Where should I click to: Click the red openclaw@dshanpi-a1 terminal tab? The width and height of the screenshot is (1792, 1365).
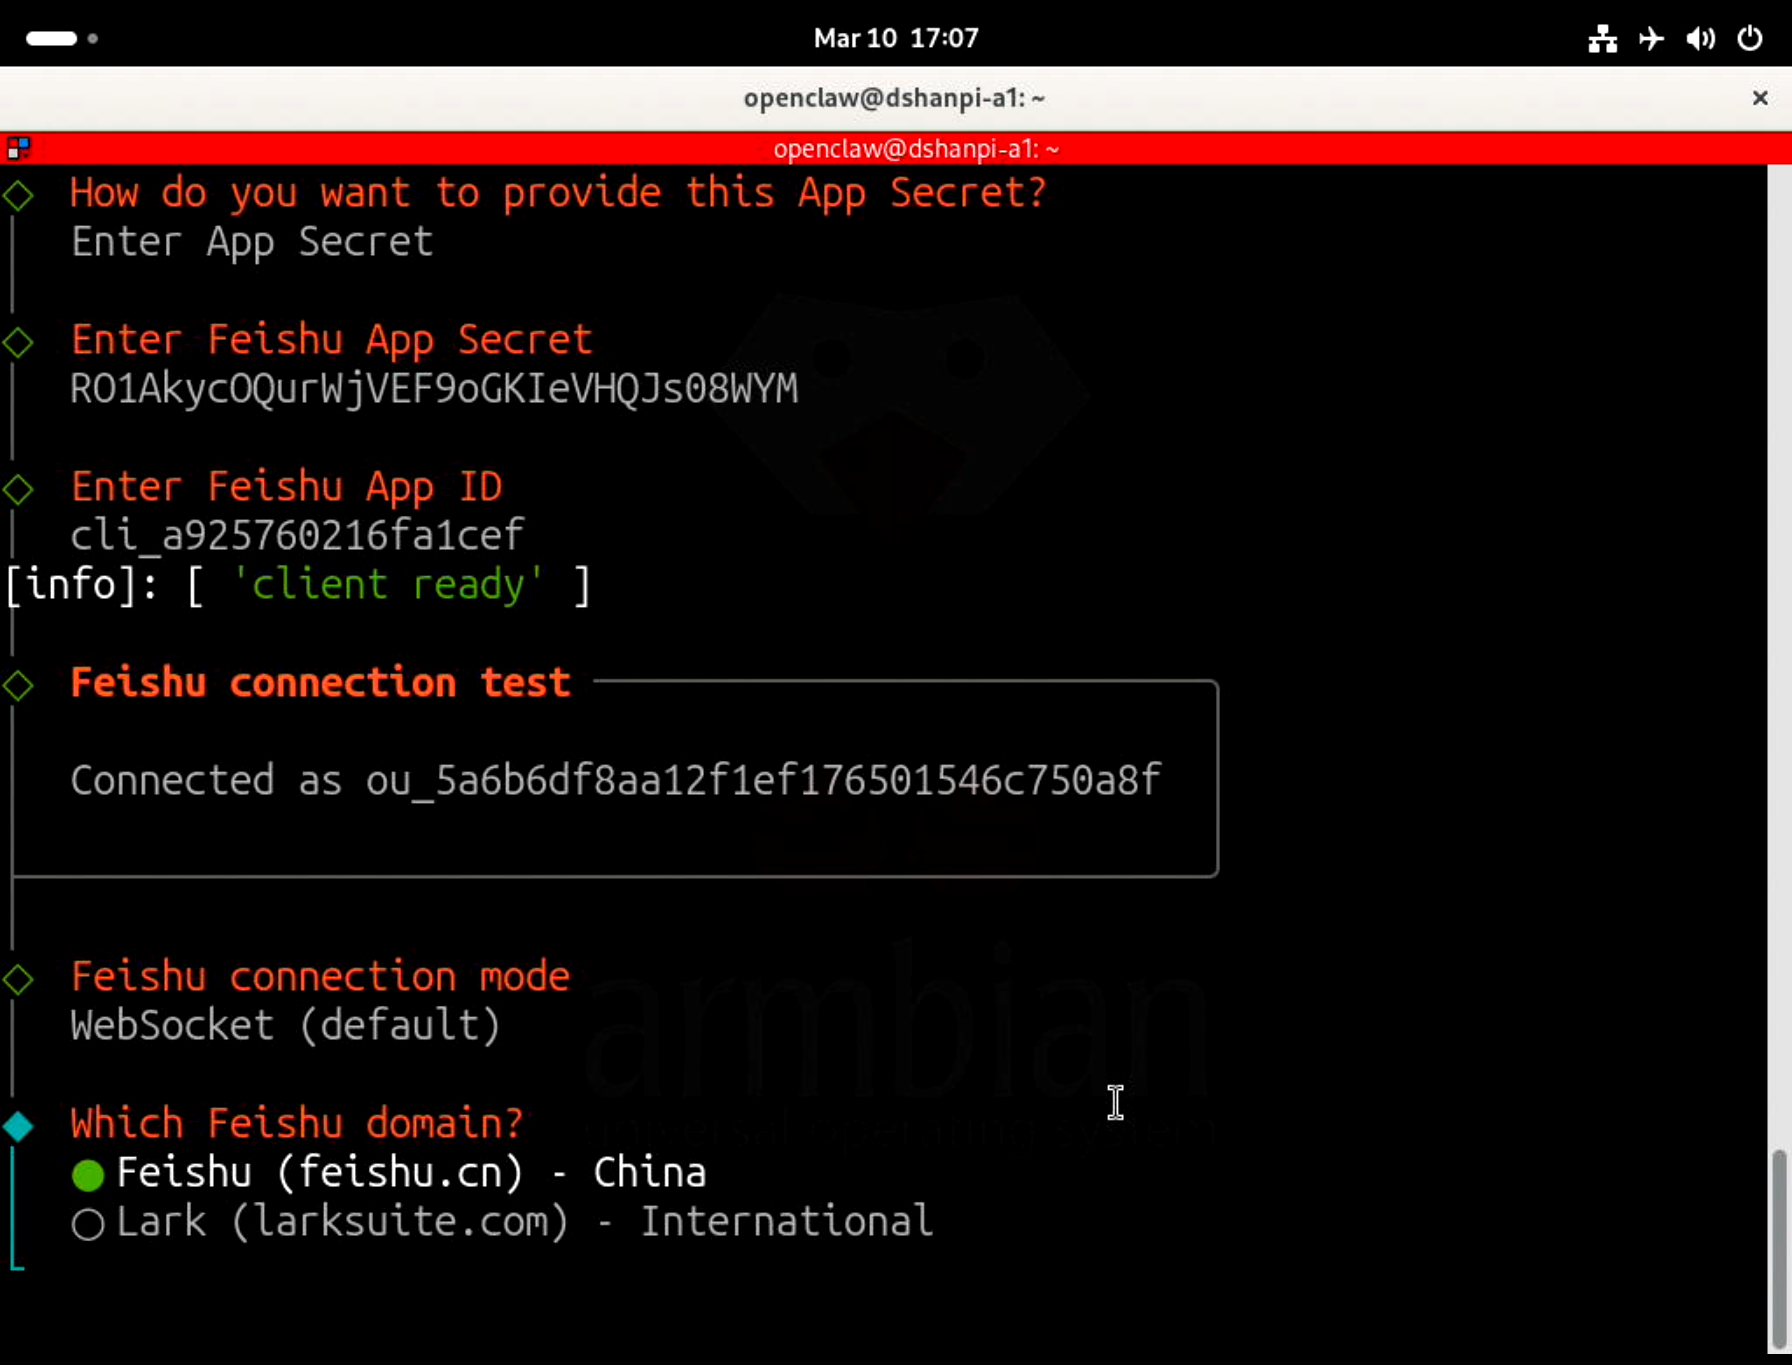[x=915, y=149]
